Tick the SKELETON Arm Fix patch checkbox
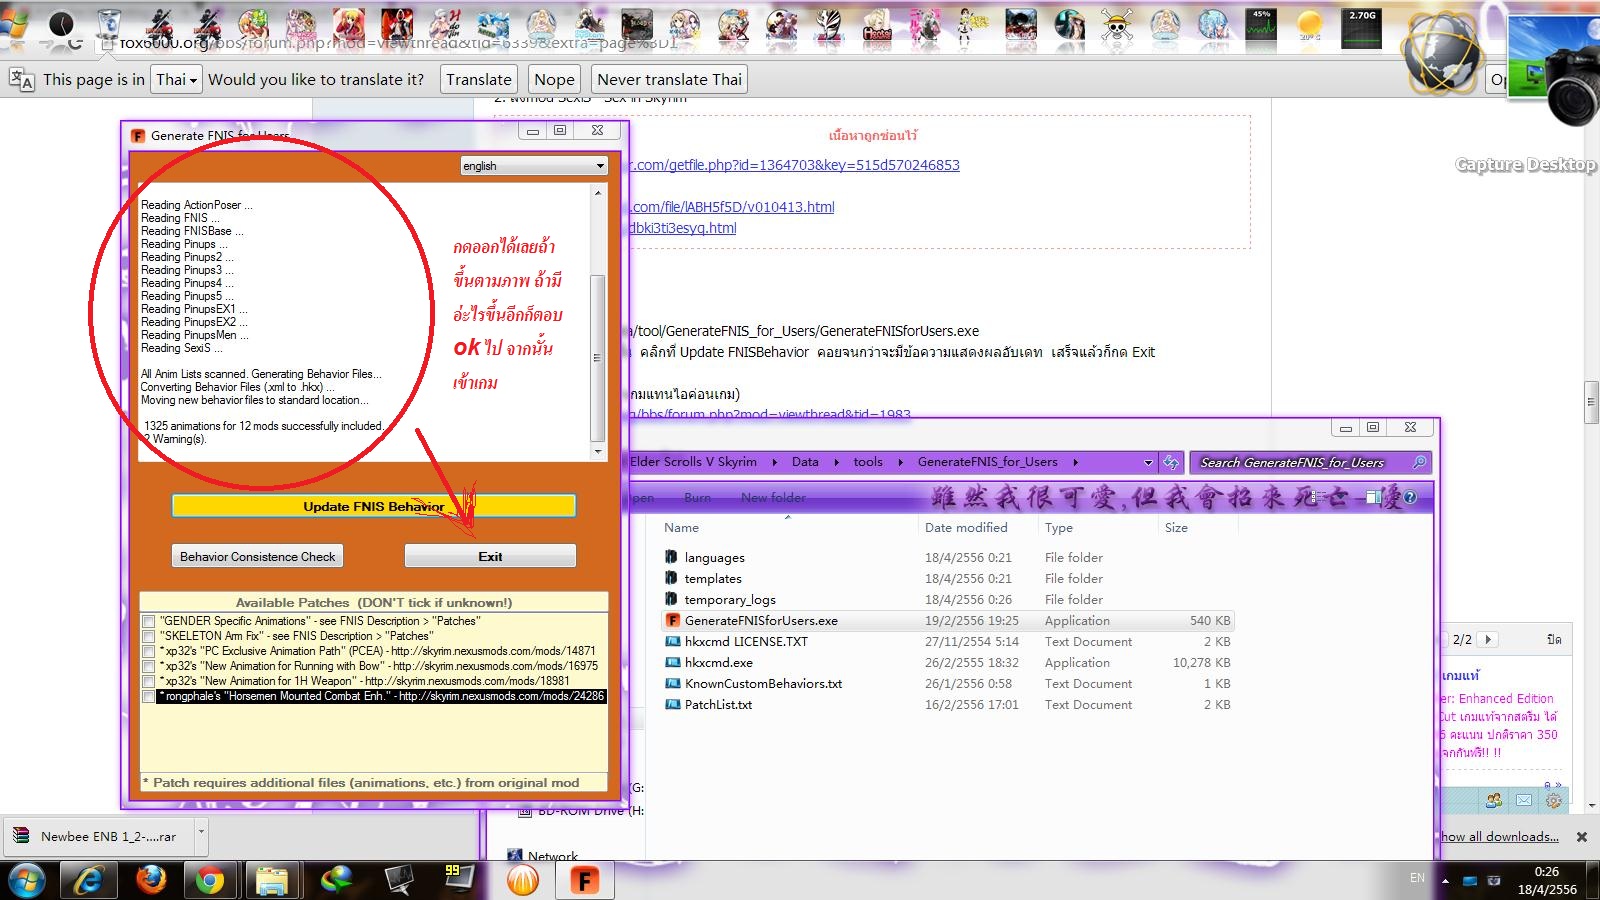This screenshot has width=1600, height=900. coord(149,636)
